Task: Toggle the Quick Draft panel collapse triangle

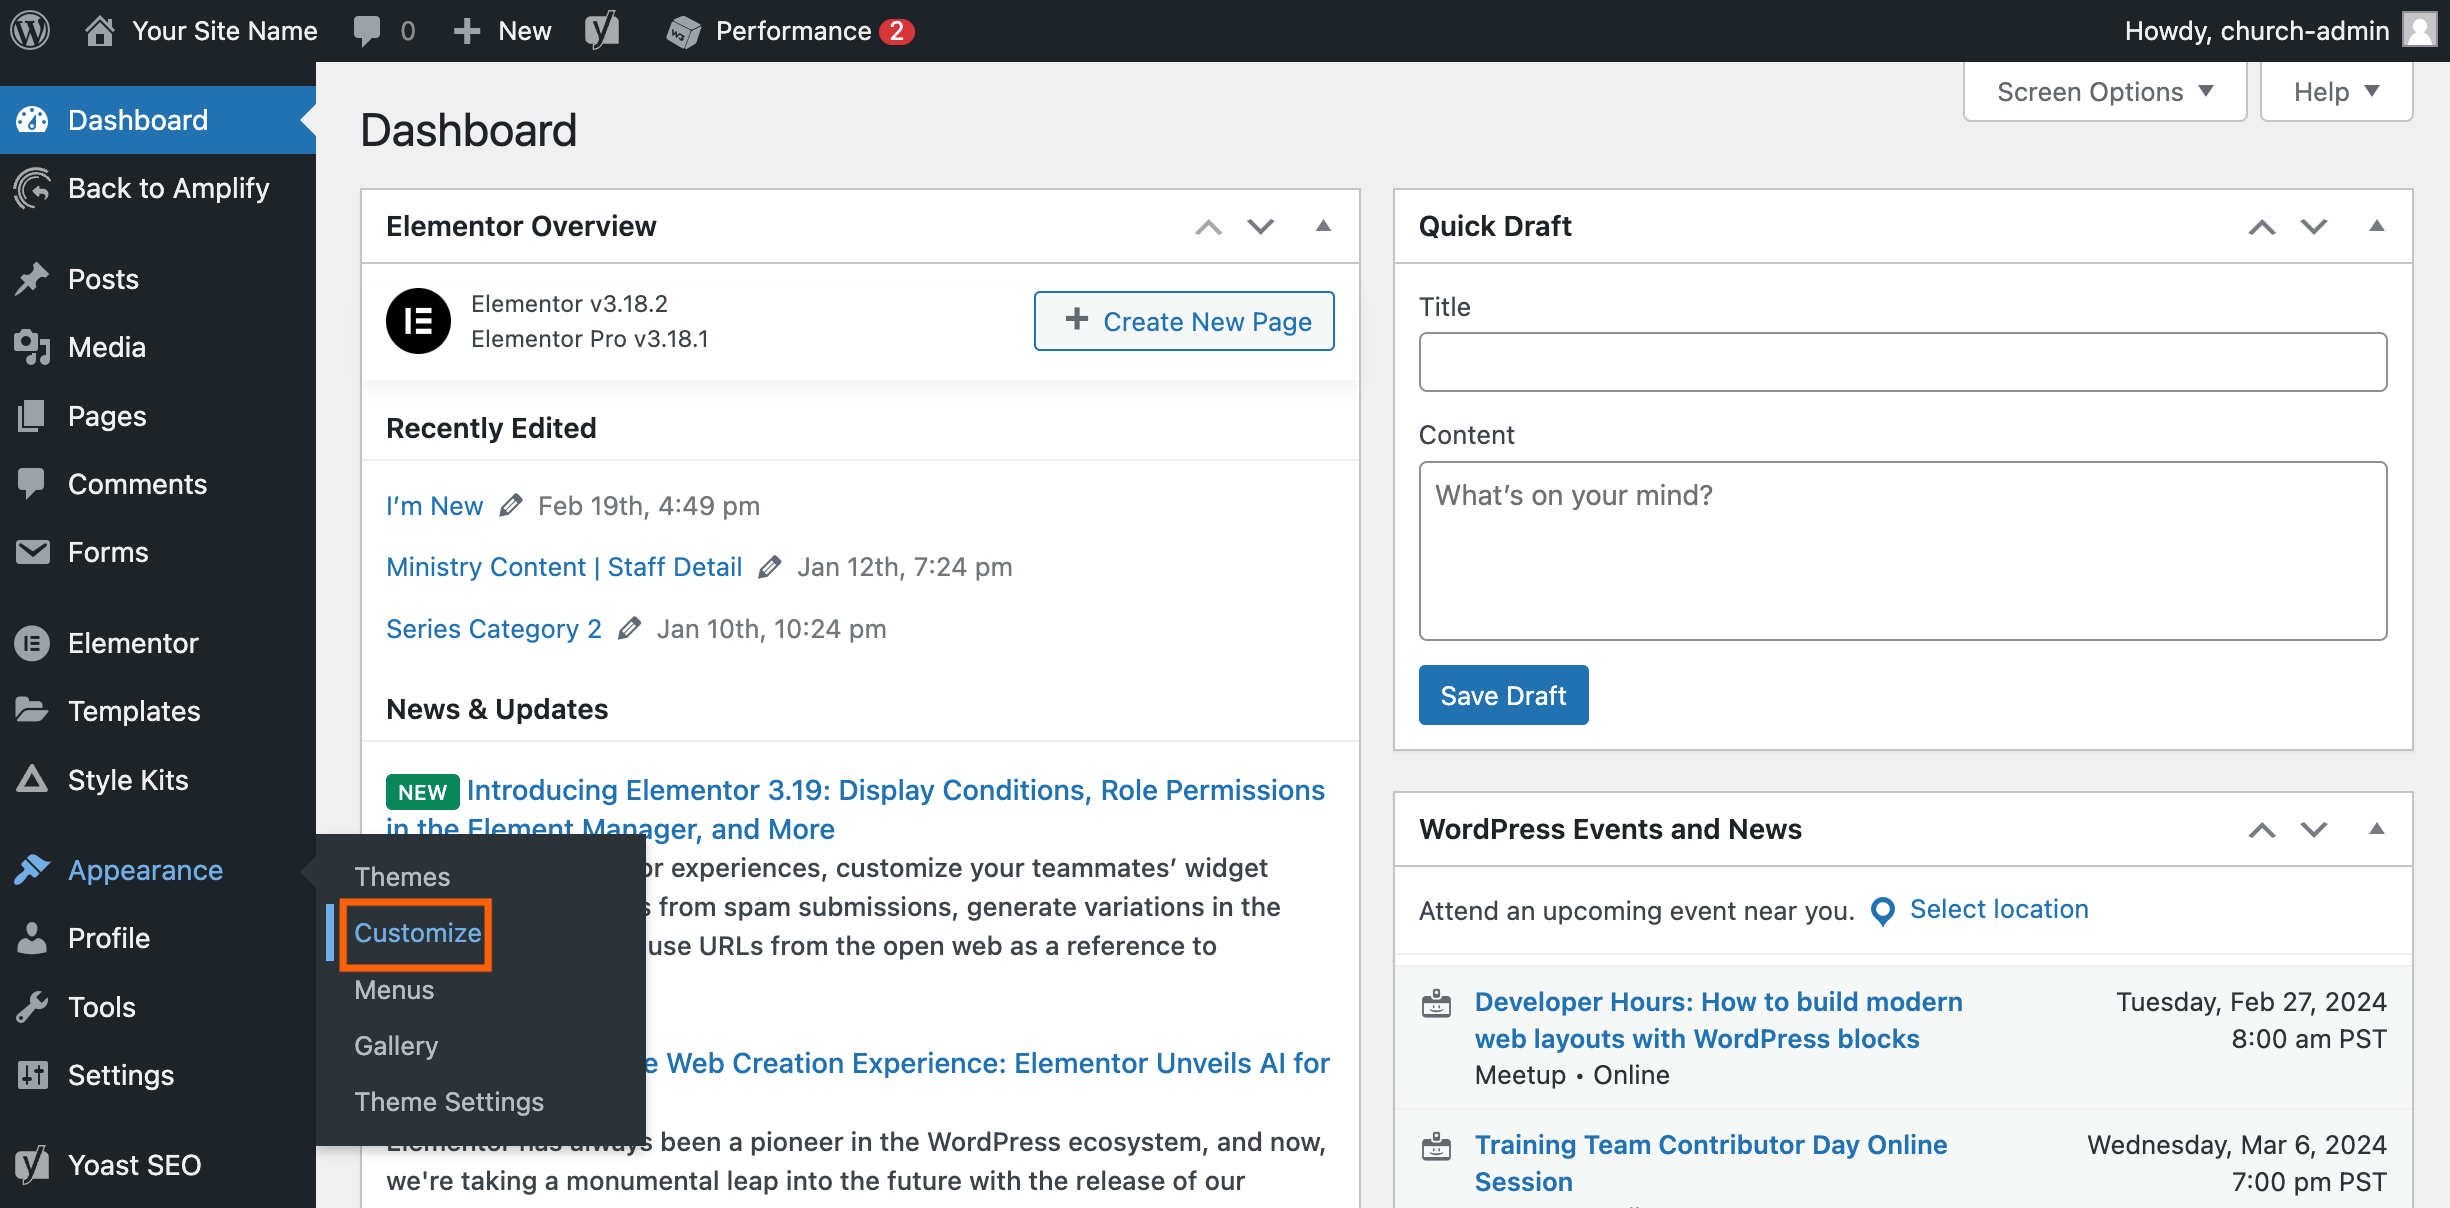Action: [2377, 226]
